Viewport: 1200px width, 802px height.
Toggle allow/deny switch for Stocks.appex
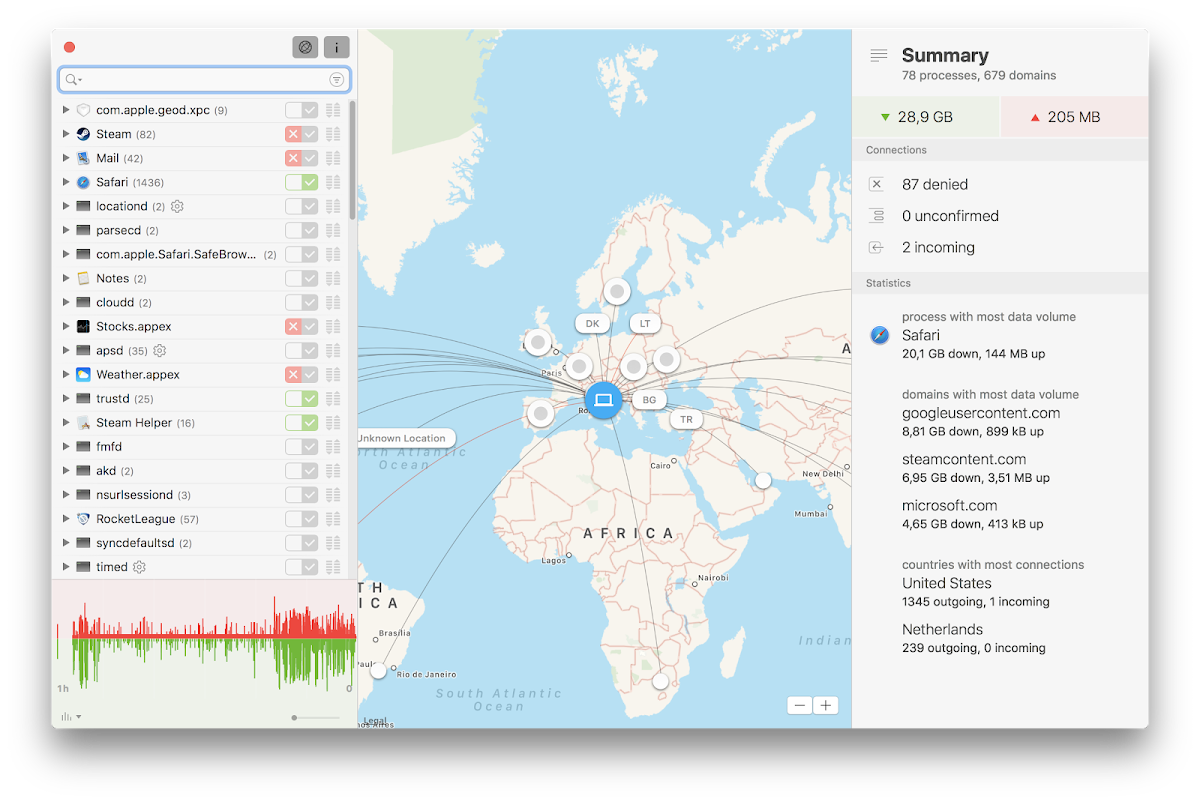(301, 326)
